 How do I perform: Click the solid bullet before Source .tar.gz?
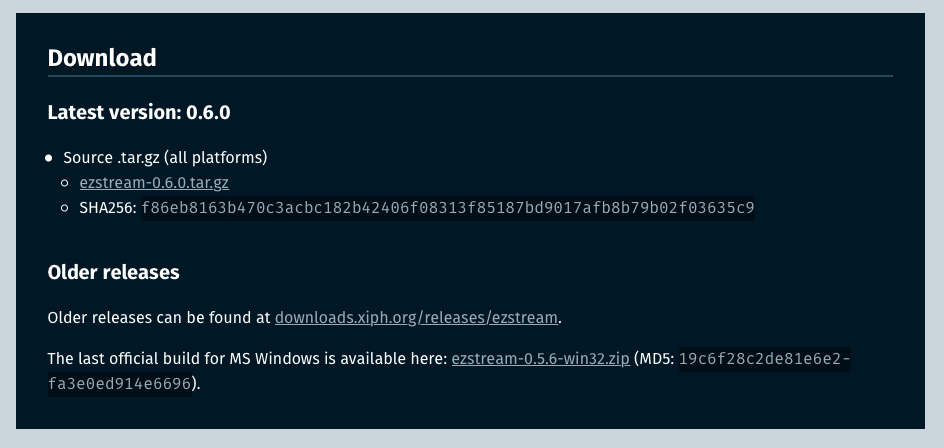point(49,158)
